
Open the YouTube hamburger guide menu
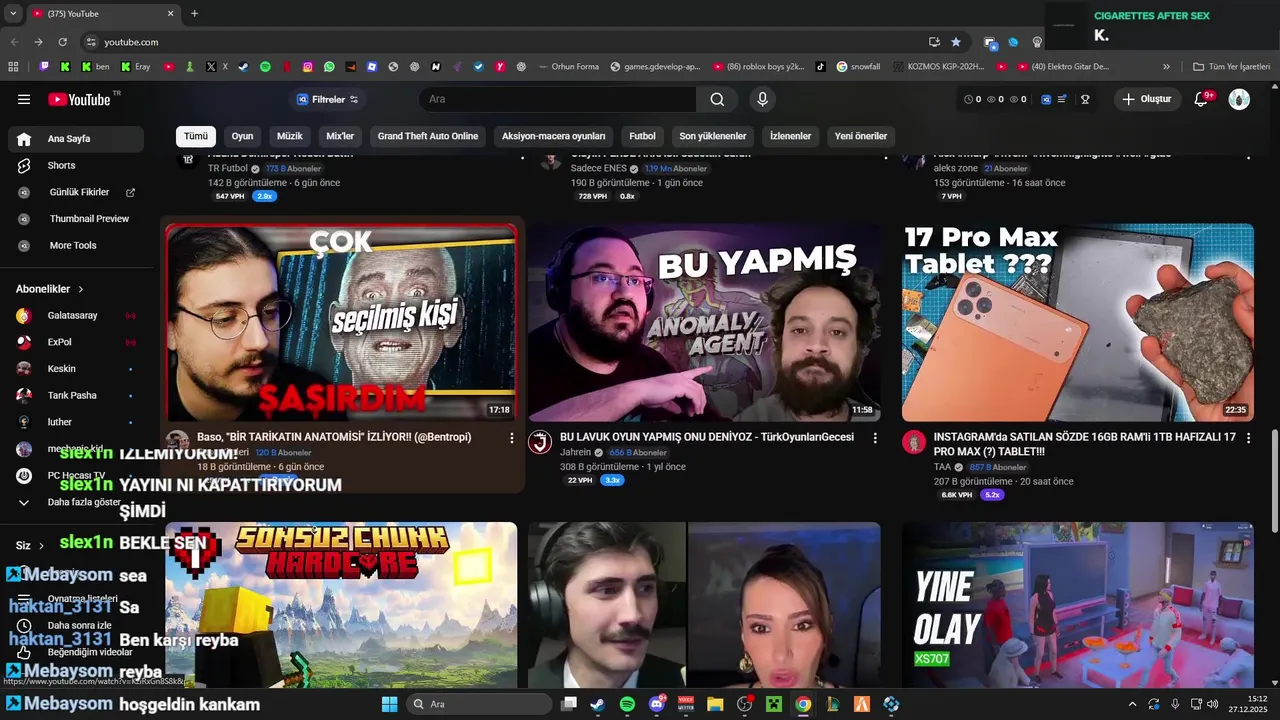point(24,99)
